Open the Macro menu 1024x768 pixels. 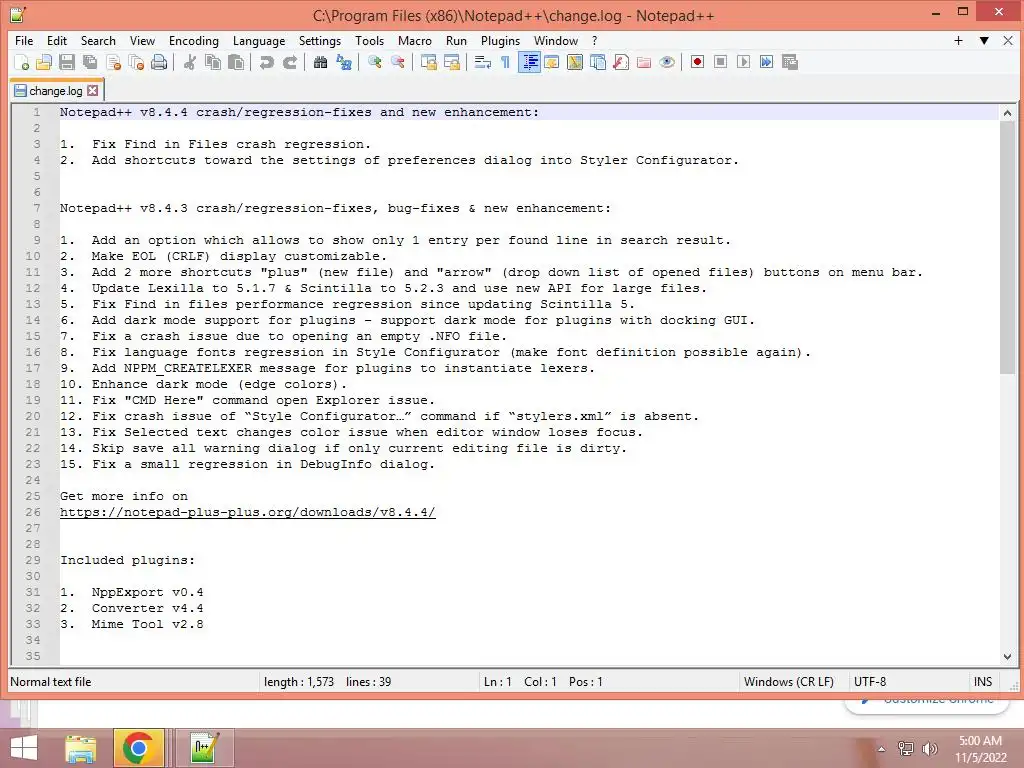pos(415,40)
